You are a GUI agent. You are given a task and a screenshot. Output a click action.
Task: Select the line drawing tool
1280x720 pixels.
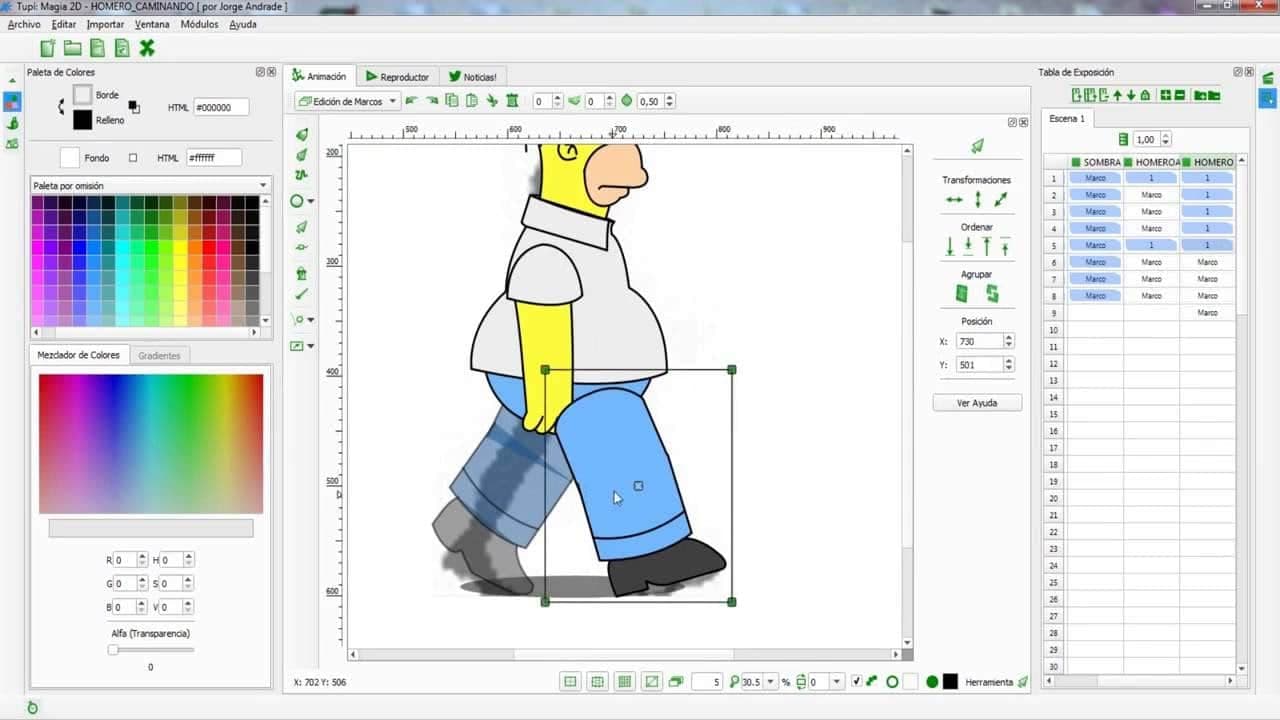(x=301, y=294)
